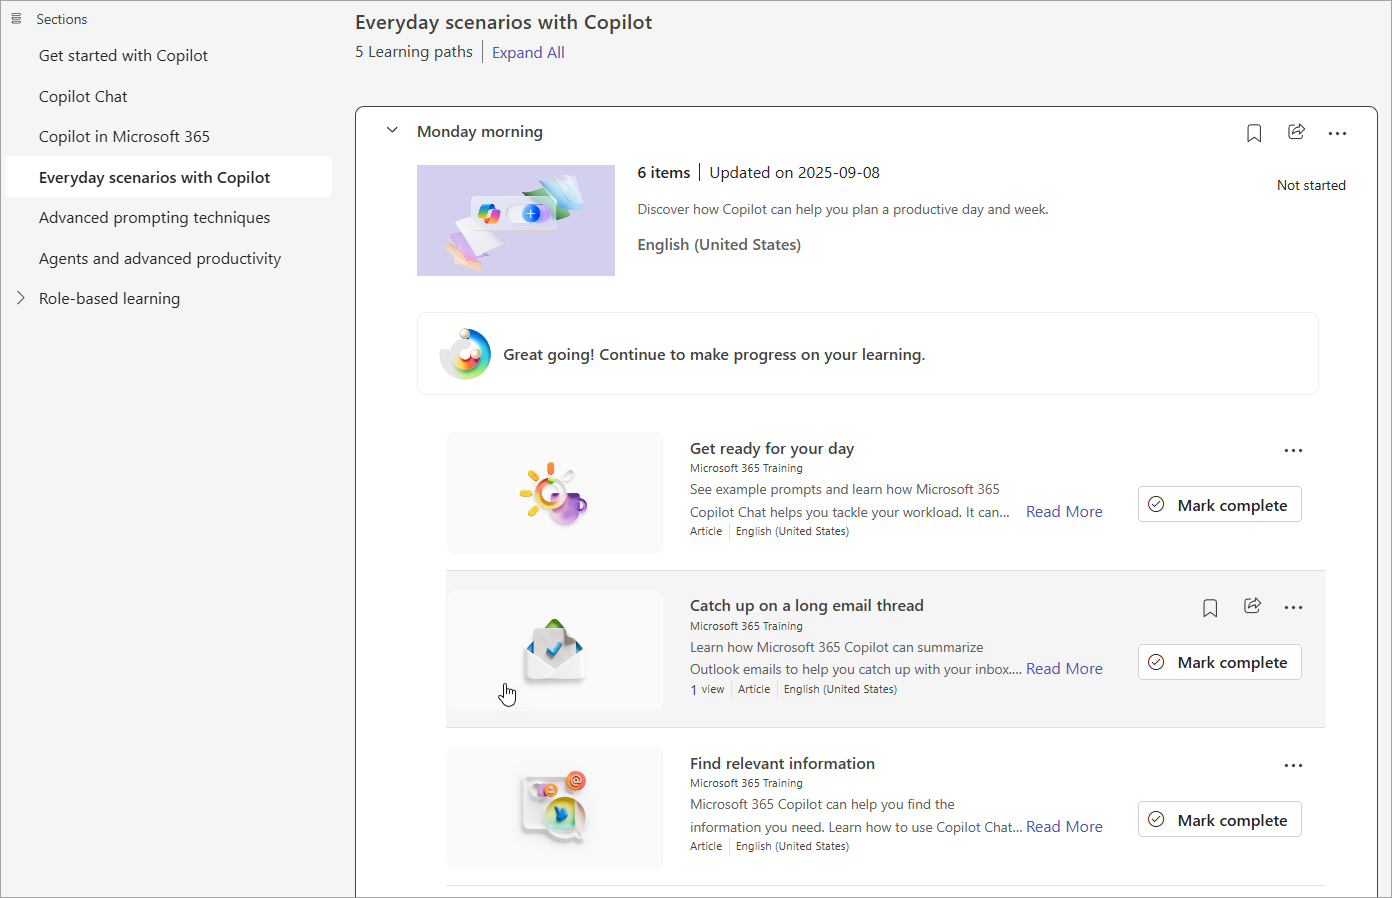Open the Catch up on a long email thread title
This screenshot has width=1392, height=898.
(807, 606)
